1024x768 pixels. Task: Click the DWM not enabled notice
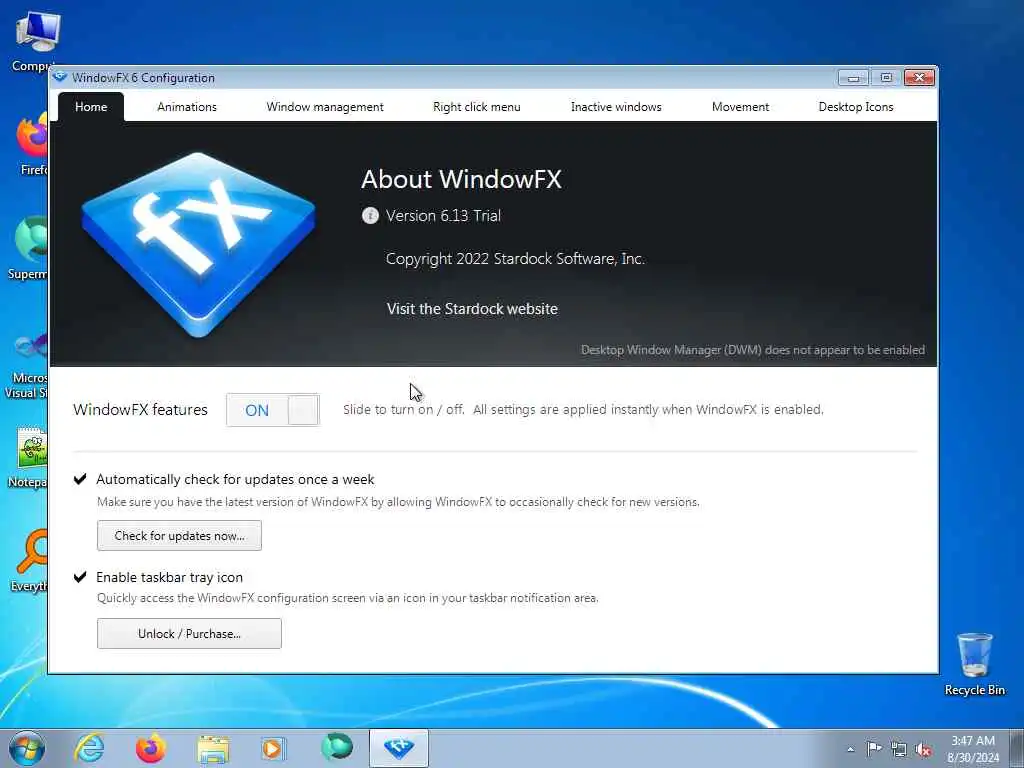pyautogui.click(x=753, y=350)
